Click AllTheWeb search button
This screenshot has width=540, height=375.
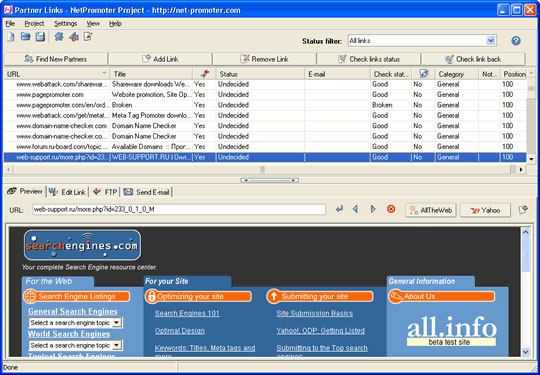pos(431,210)
